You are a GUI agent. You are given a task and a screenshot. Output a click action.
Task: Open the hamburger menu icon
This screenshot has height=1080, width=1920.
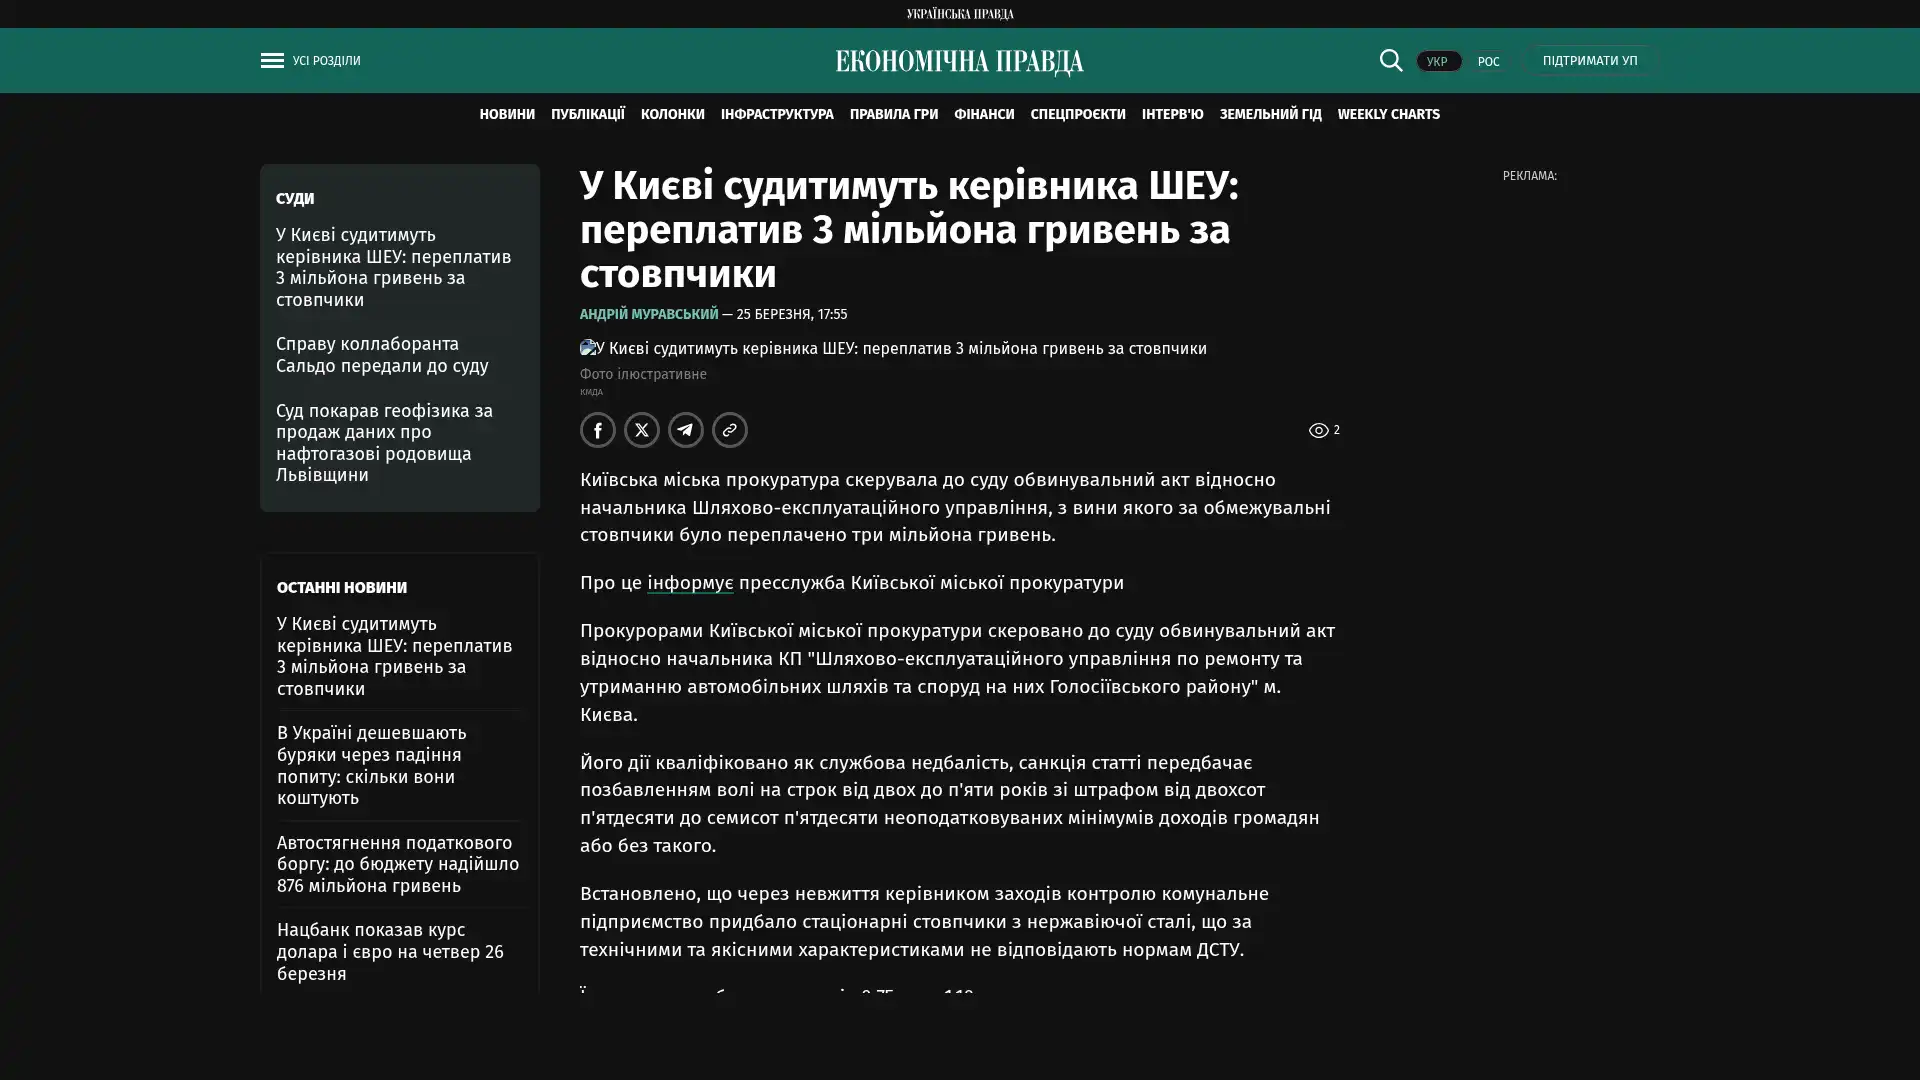point(272,61)
